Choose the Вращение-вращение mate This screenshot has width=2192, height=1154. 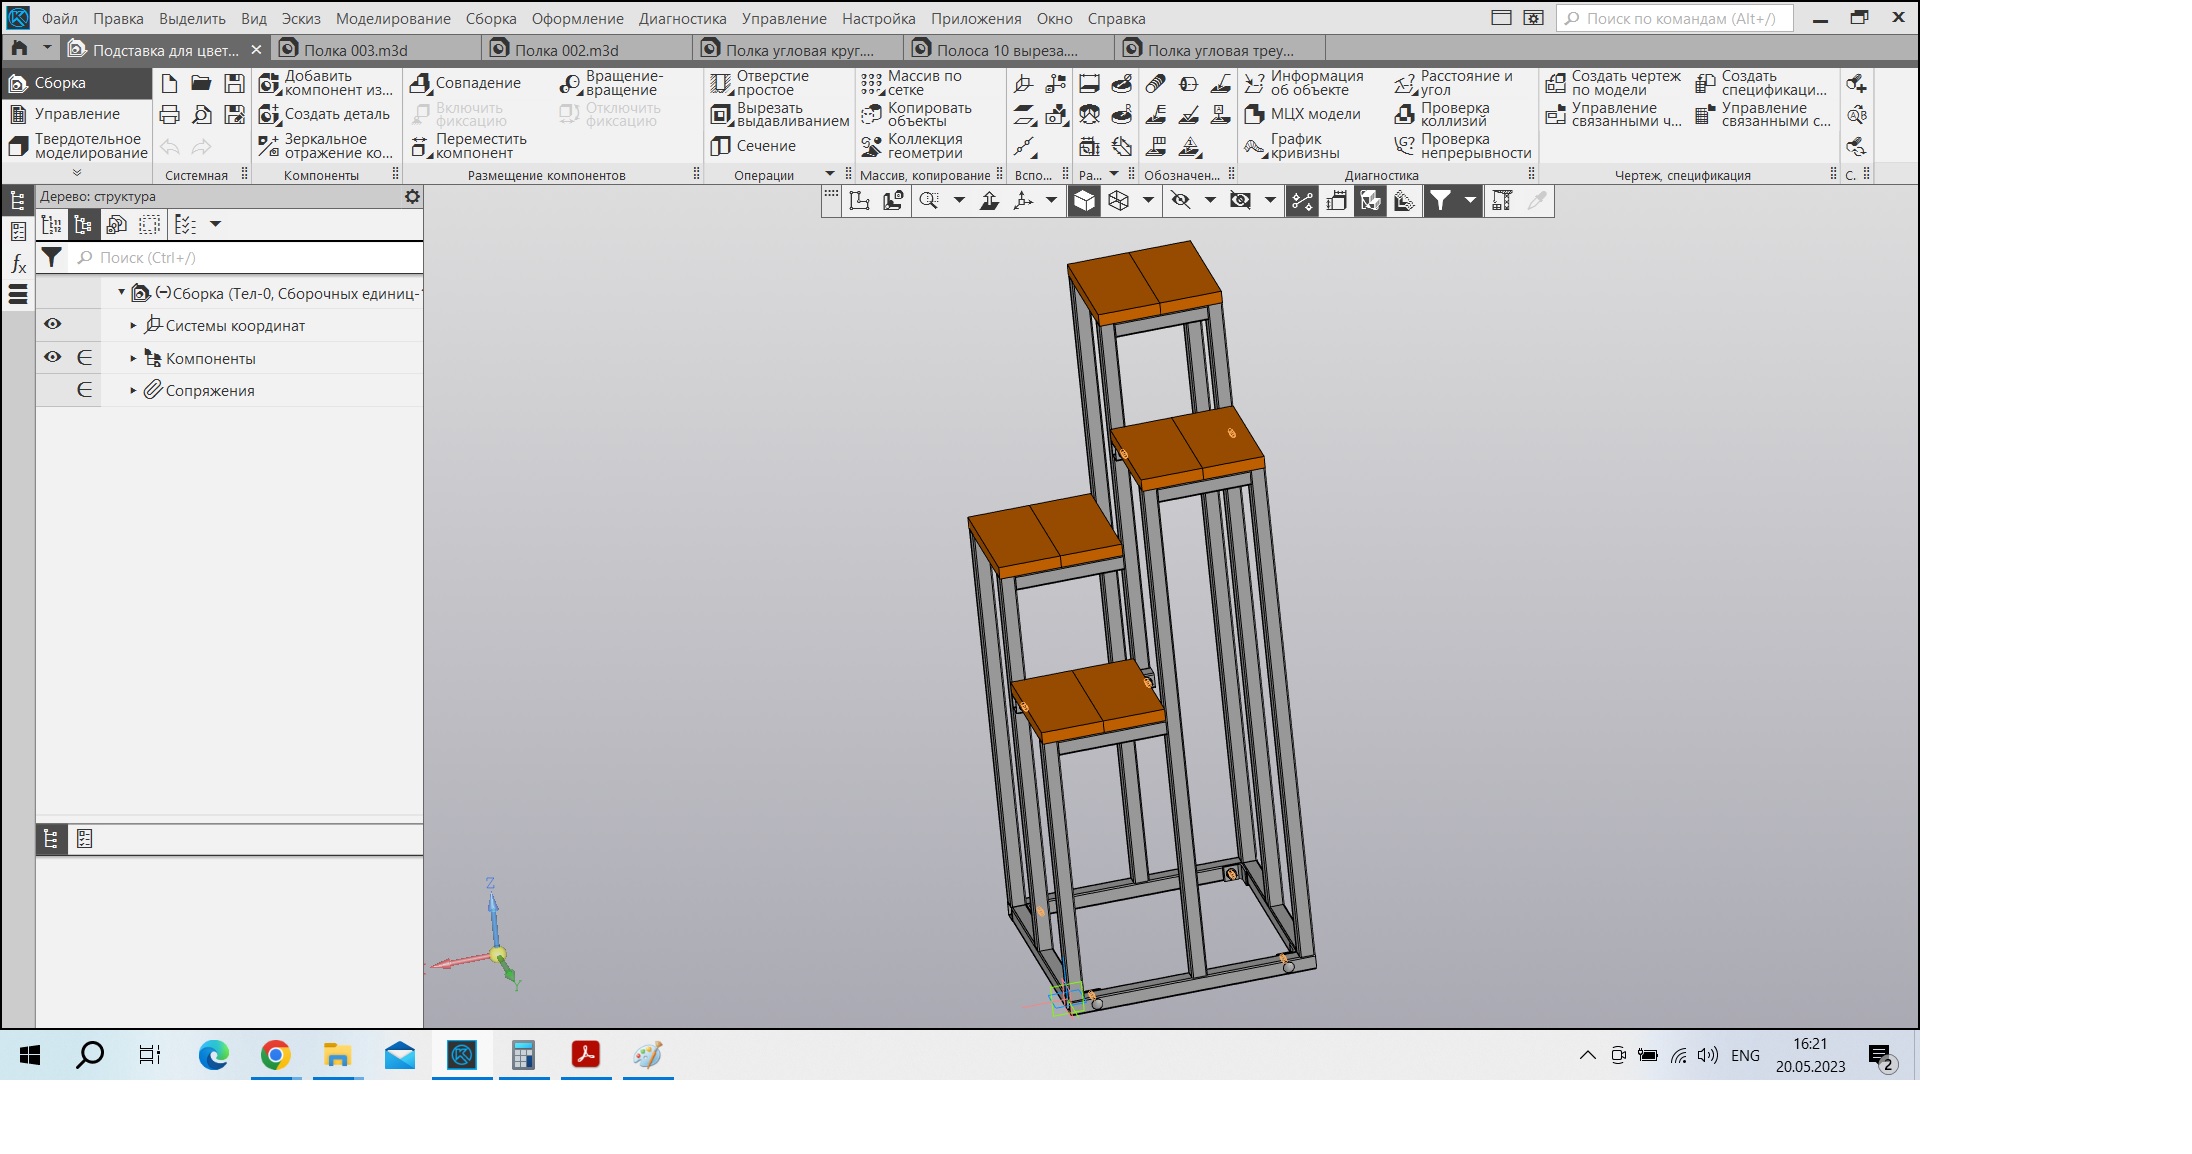611,83
